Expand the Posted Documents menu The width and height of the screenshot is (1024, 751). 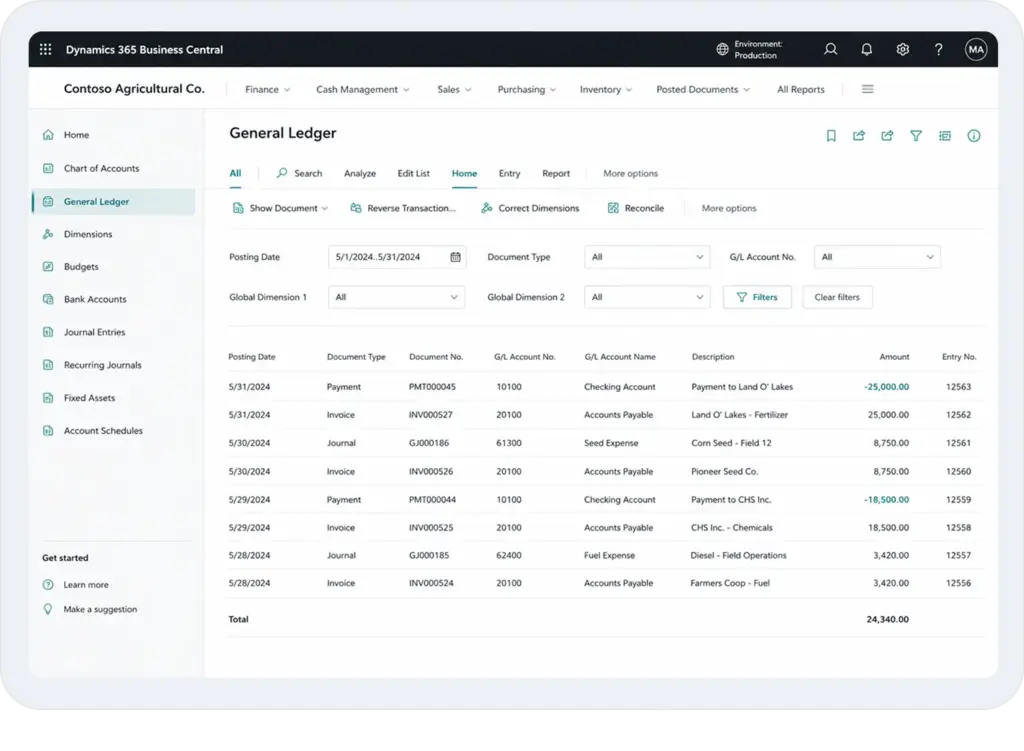point(703,89)
